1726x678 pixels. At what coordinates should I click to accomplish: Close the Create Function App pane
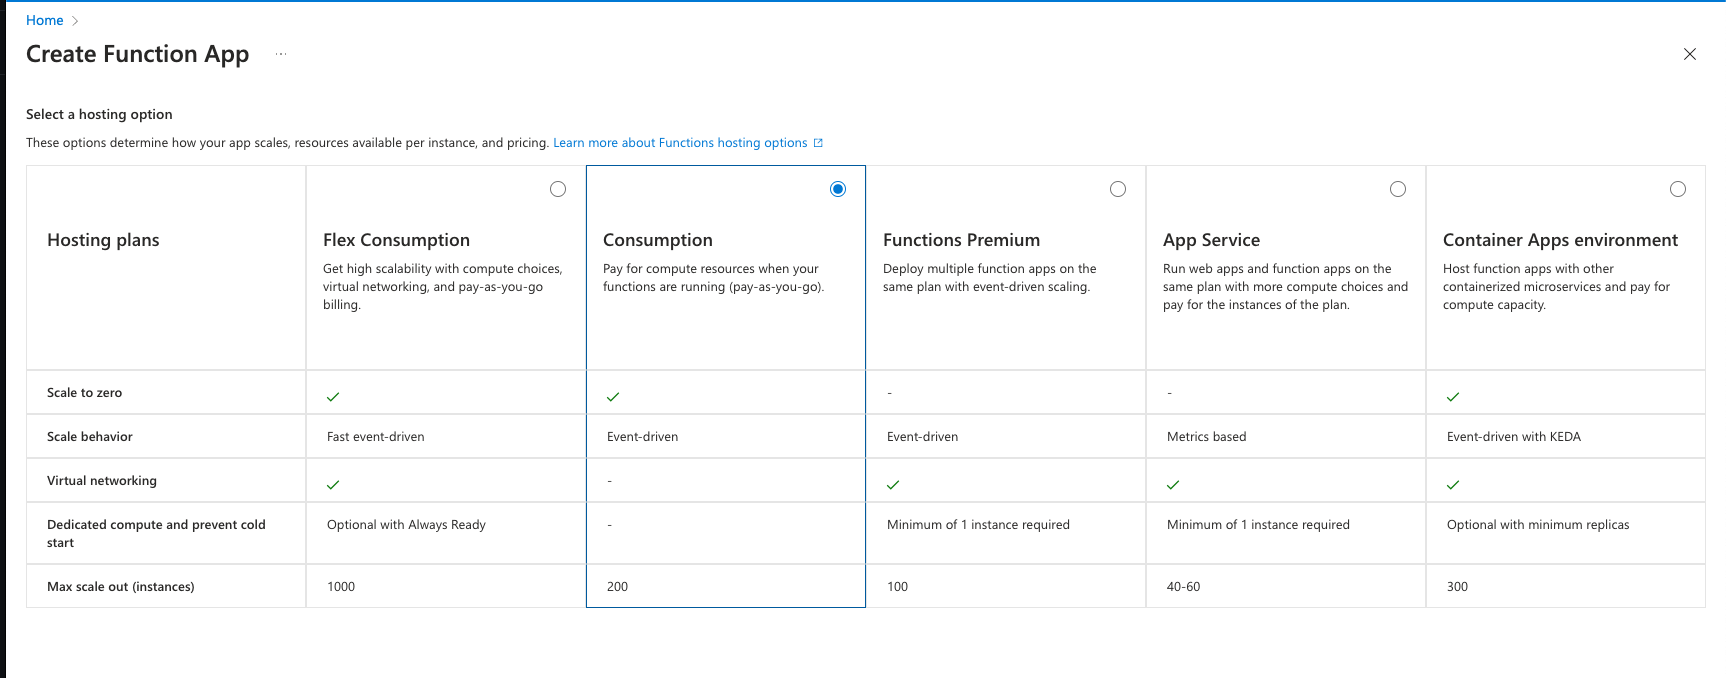(1690, 54)
